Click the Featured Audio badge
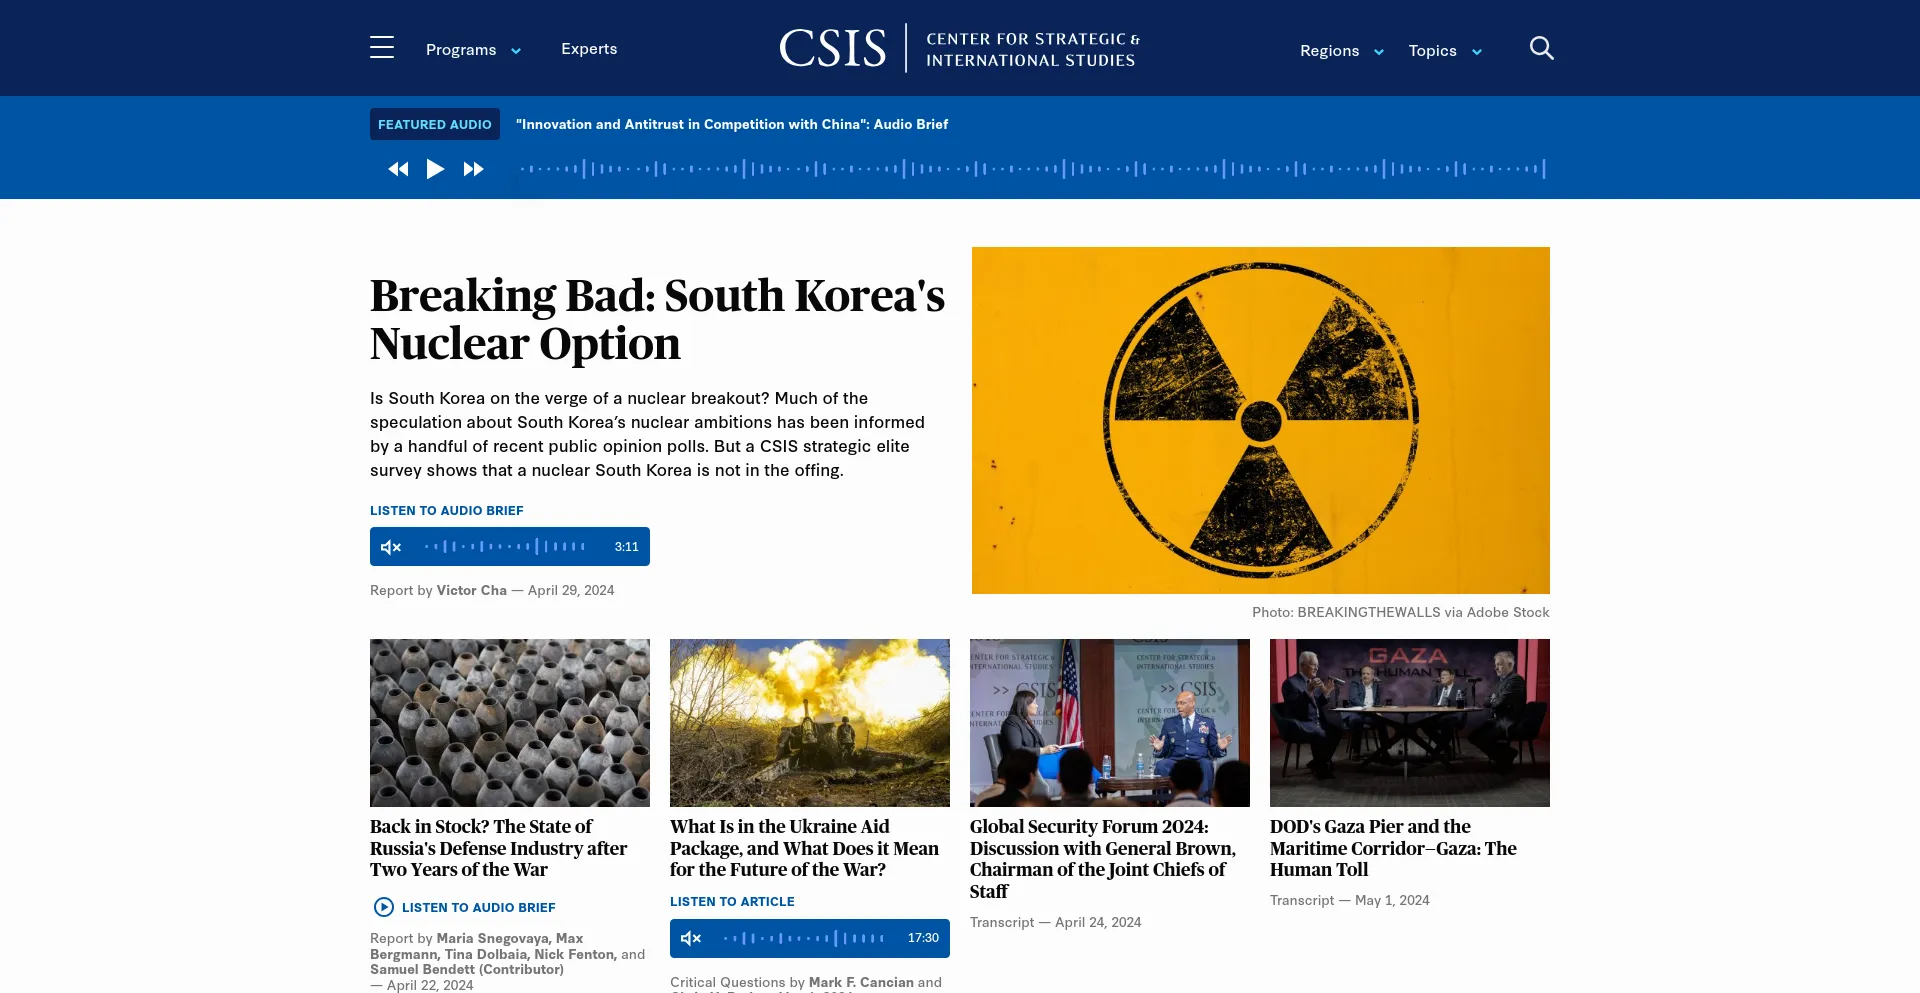1920x993 pixels. (435, 124)
